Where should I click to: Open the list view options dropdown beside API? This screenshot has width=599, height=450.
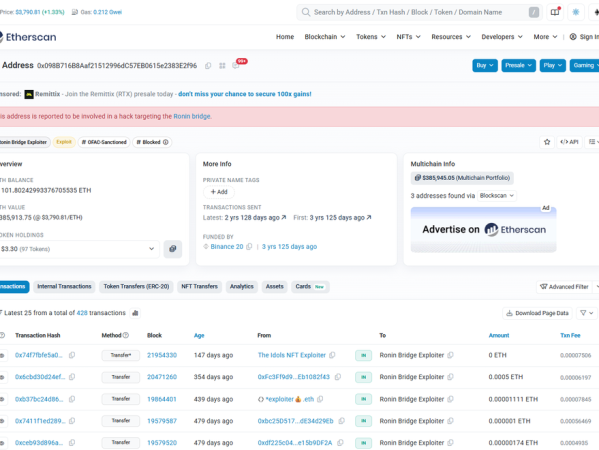593,142
